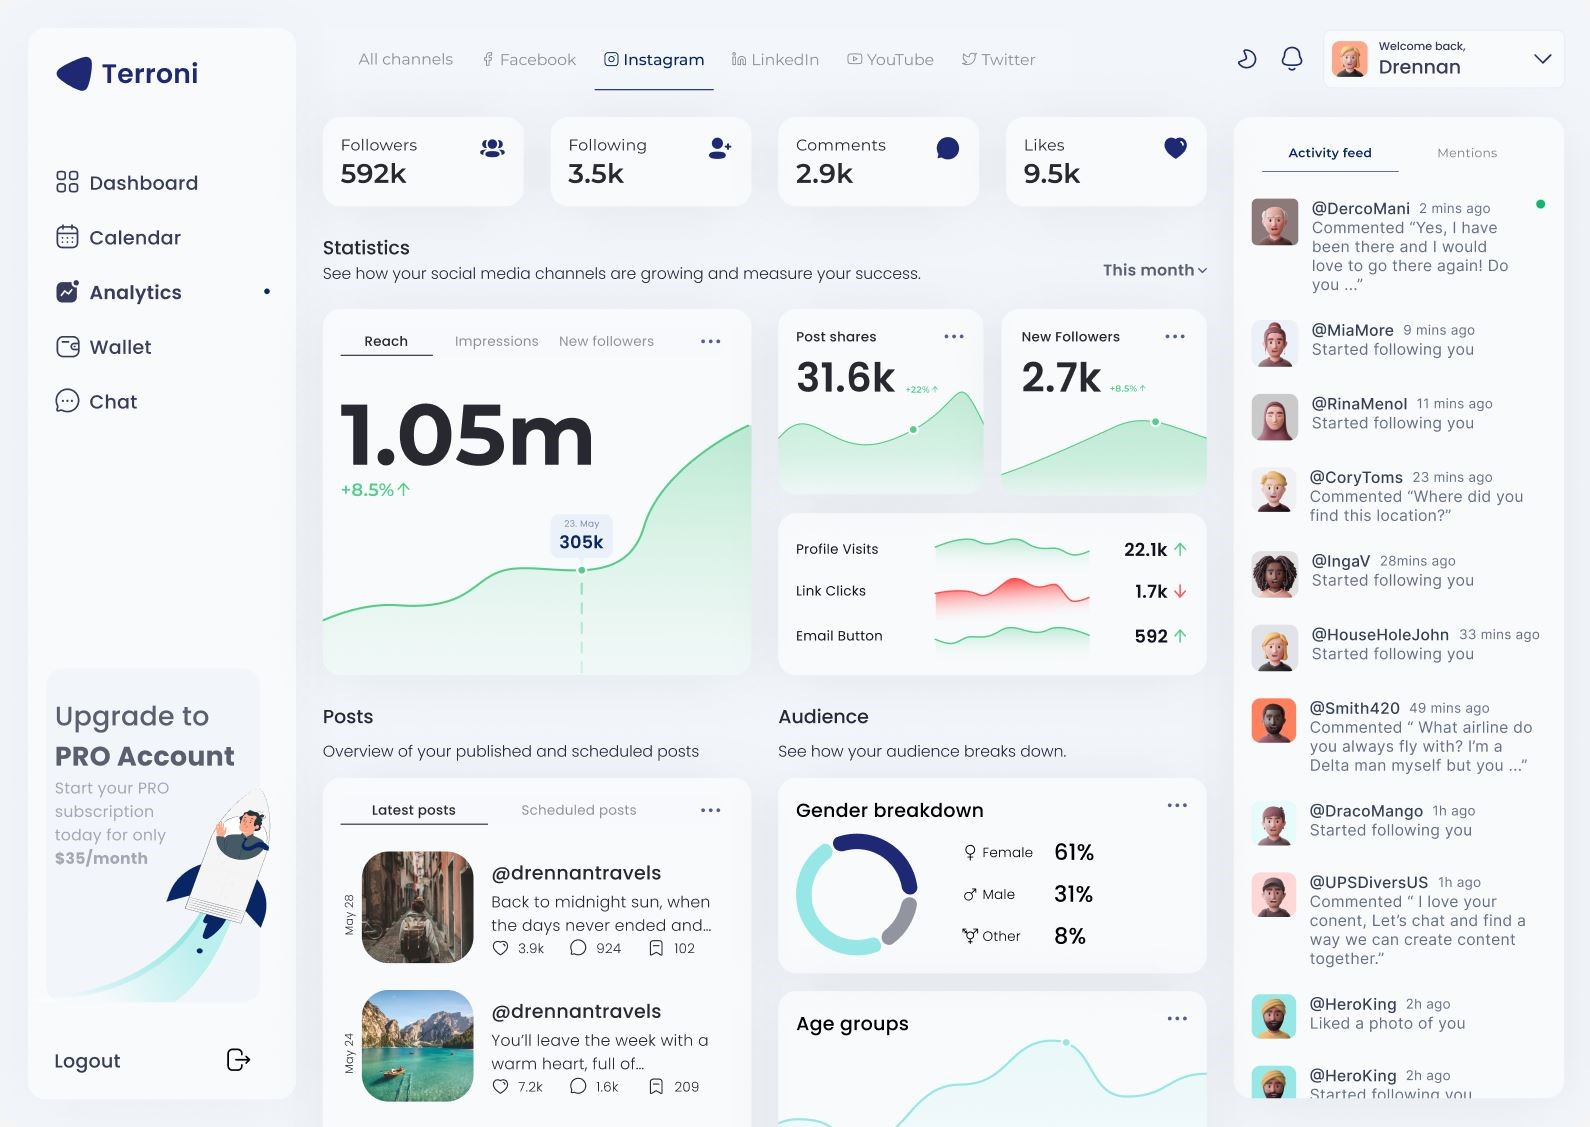1590x1127 pixels.
Task: Open Analytics in sidebar
Action: [119, 292]
